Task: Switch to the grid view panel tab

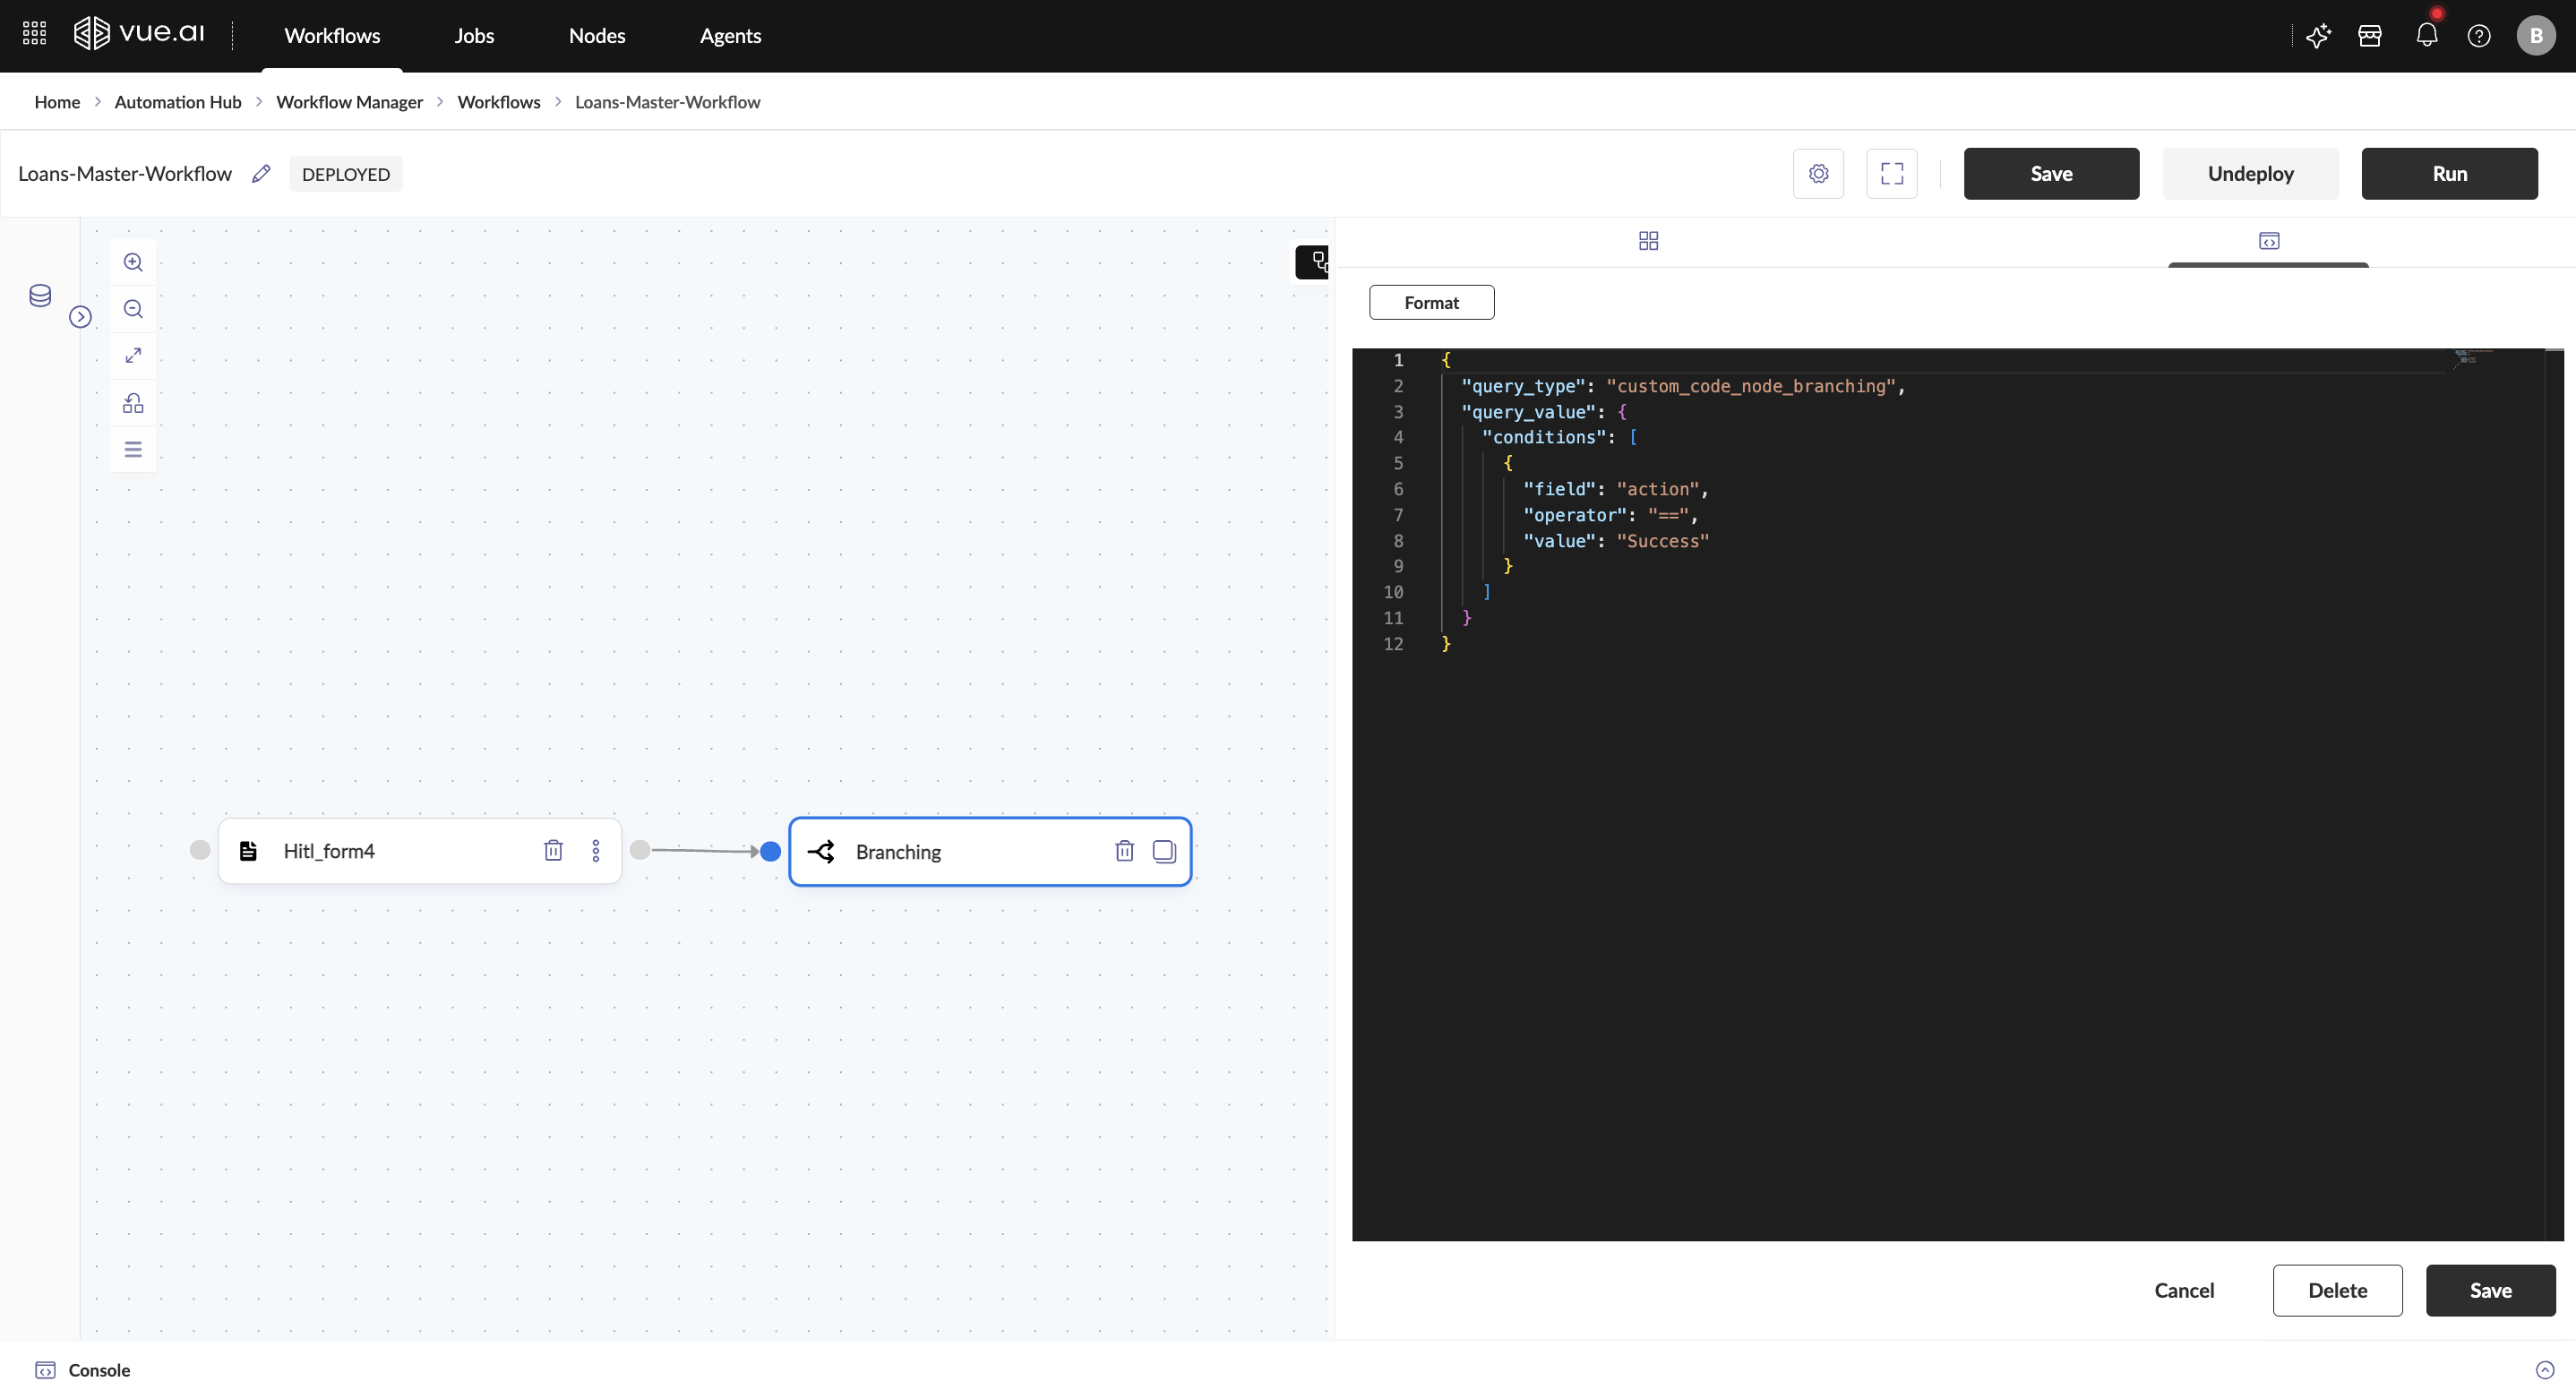Action: click(1648, 241)
